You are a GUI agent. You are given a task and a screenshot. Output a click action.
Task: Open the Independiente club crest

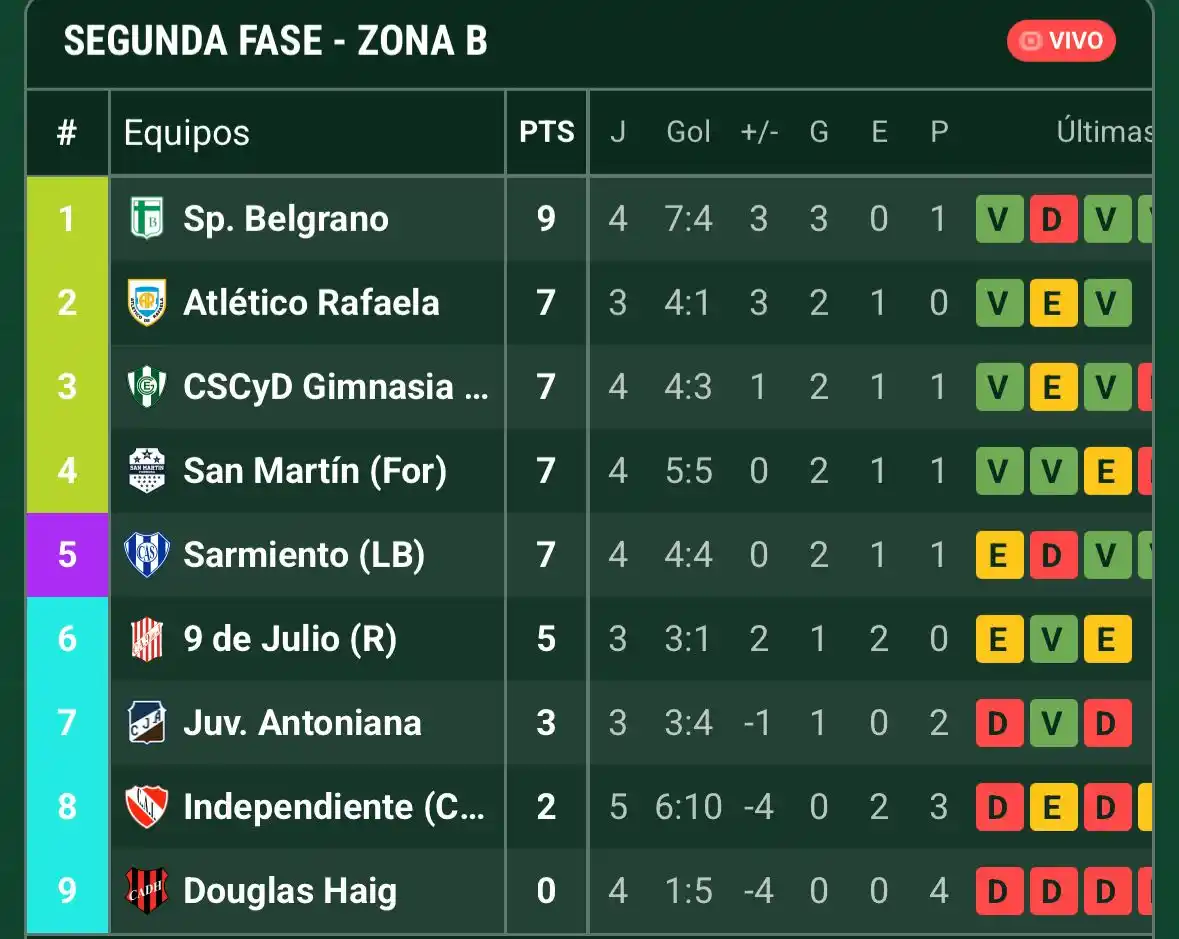click(x=146, y=807)
